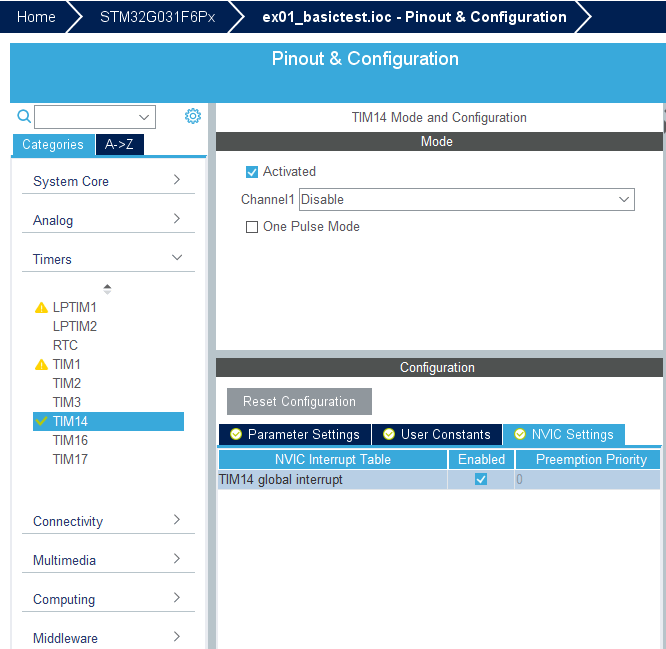The height and width of the screenshot is (649, 666).
Task: Click the LPTIM1 warning triangle icon
Action: tap(41, 308)
